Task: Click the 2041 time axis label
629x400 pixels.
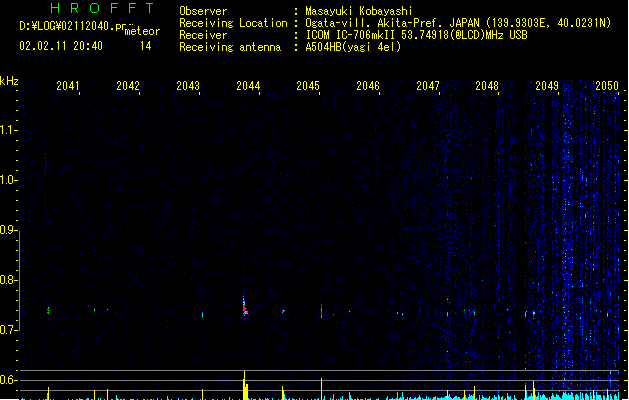Action: pyautogui.click(x=68, y=86)
